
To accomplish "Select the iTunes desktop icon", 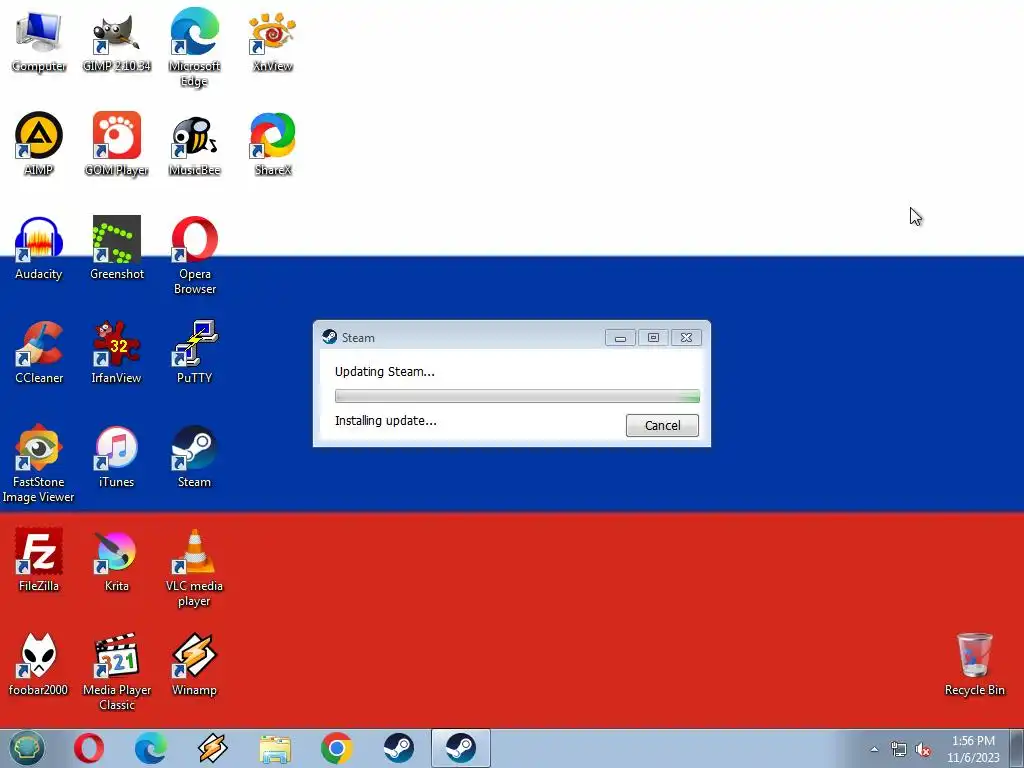I will pyautogui.click(x=116, y=457).
